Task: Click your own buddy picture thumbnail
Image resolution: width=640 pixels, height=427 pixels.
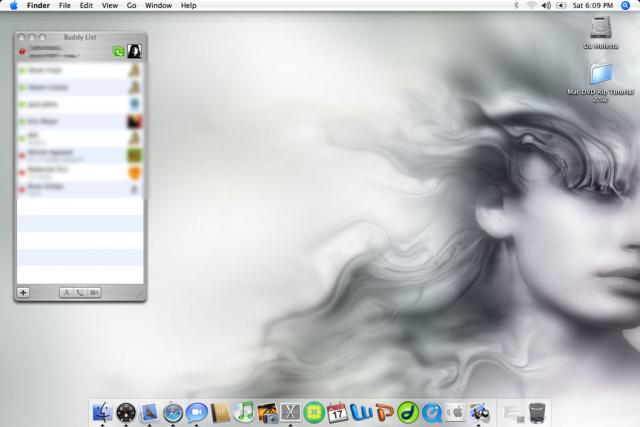Action: pyautogui.click(x=134, y=51)
